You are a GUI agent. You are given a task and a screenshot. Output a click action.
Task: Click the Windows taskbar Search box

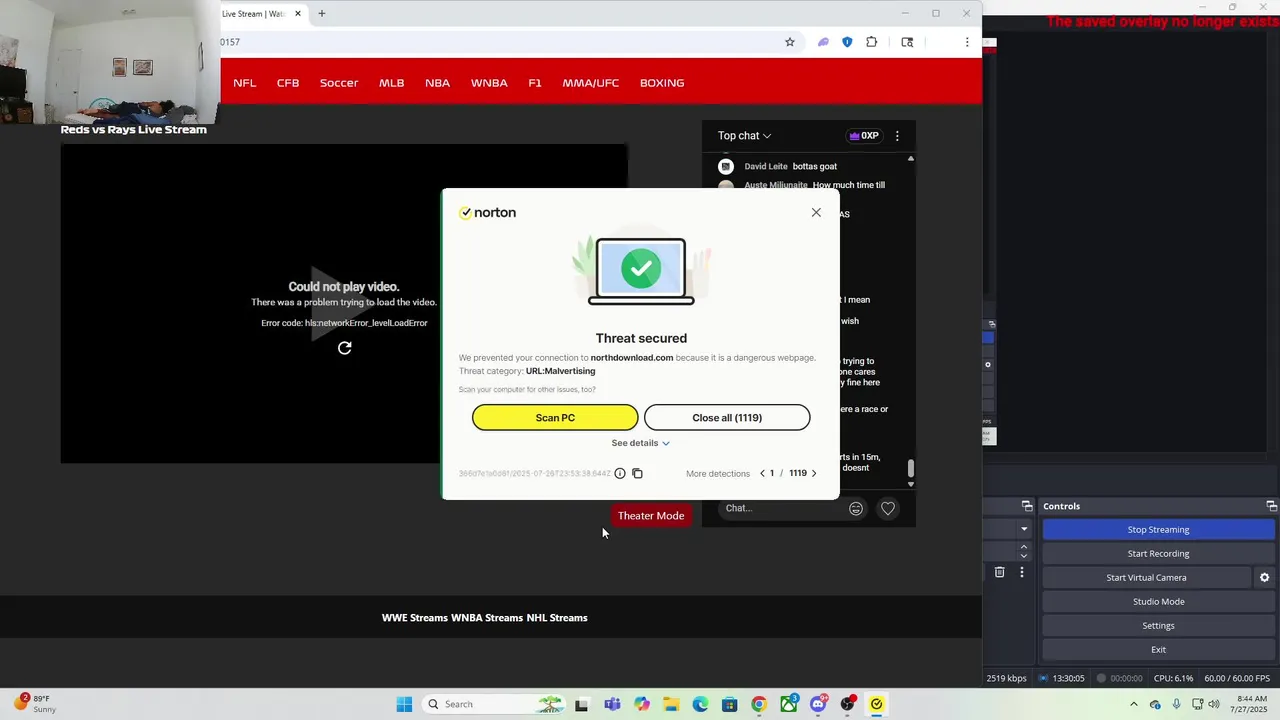pos(493,704)
